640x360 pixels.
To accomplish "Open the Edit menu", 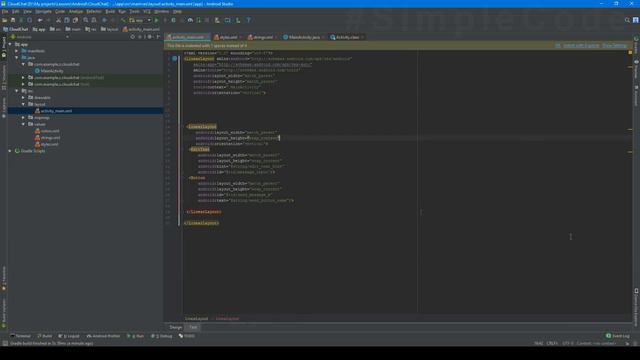I will pos(16,11).
